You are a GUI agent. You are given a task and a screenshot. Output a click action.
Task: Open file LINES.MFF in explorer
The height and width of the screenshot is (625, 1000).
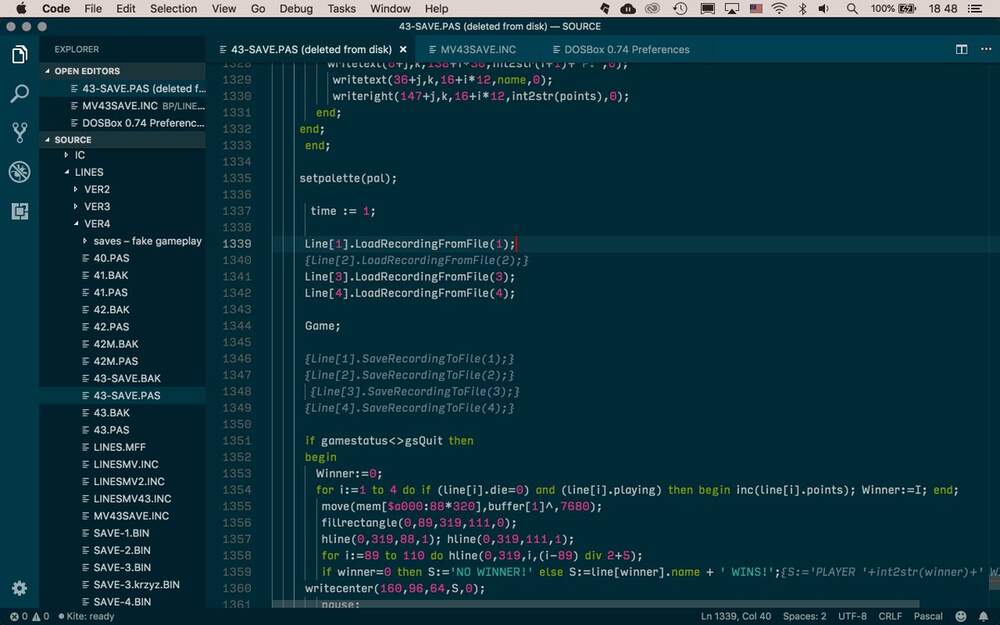pyautogui.click(x=122, y=447)
